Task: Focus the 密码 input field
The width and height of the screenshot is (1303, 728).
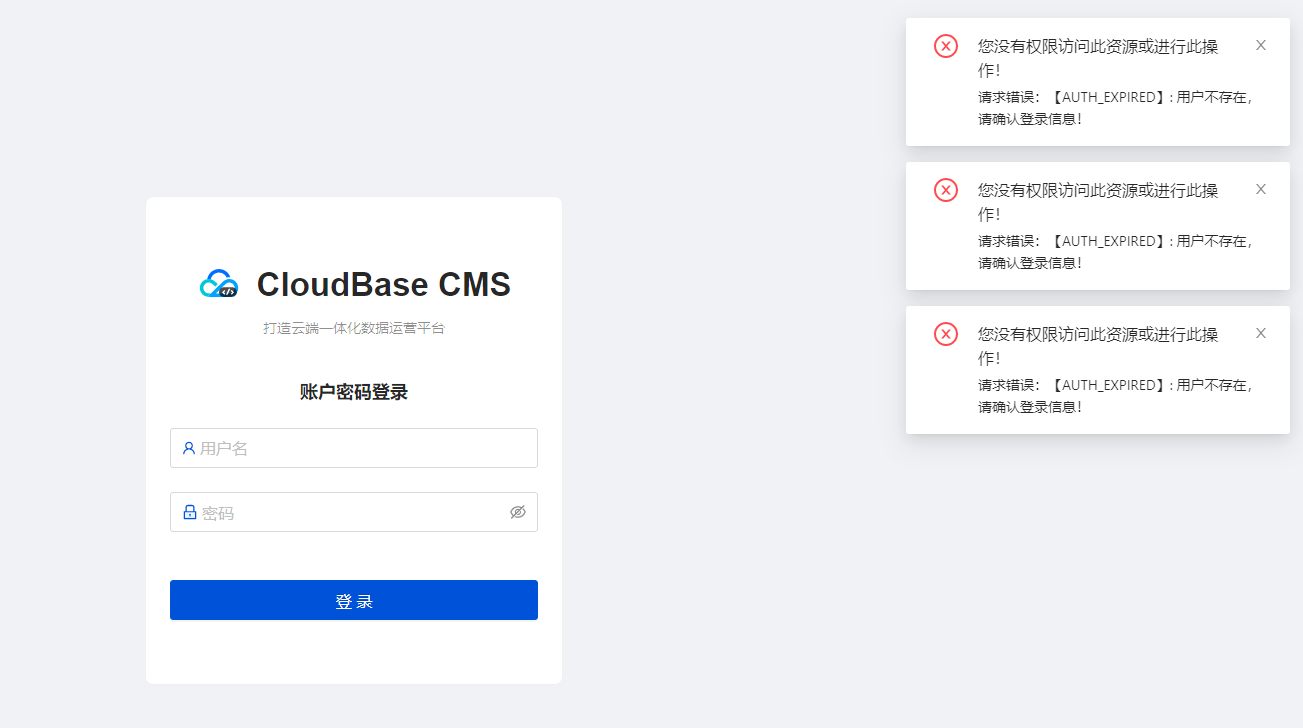Action: click(x=354, y=512)
